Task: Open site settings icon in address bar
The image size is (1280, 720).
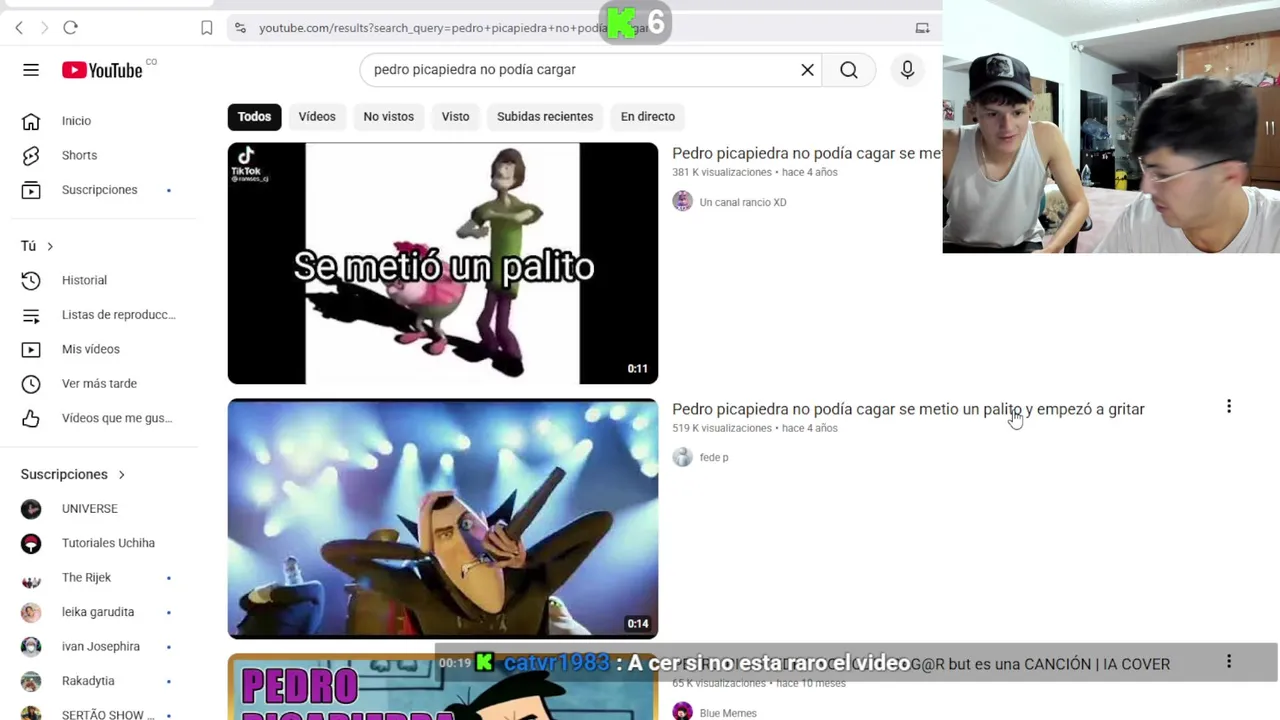Action: [240, 28]
